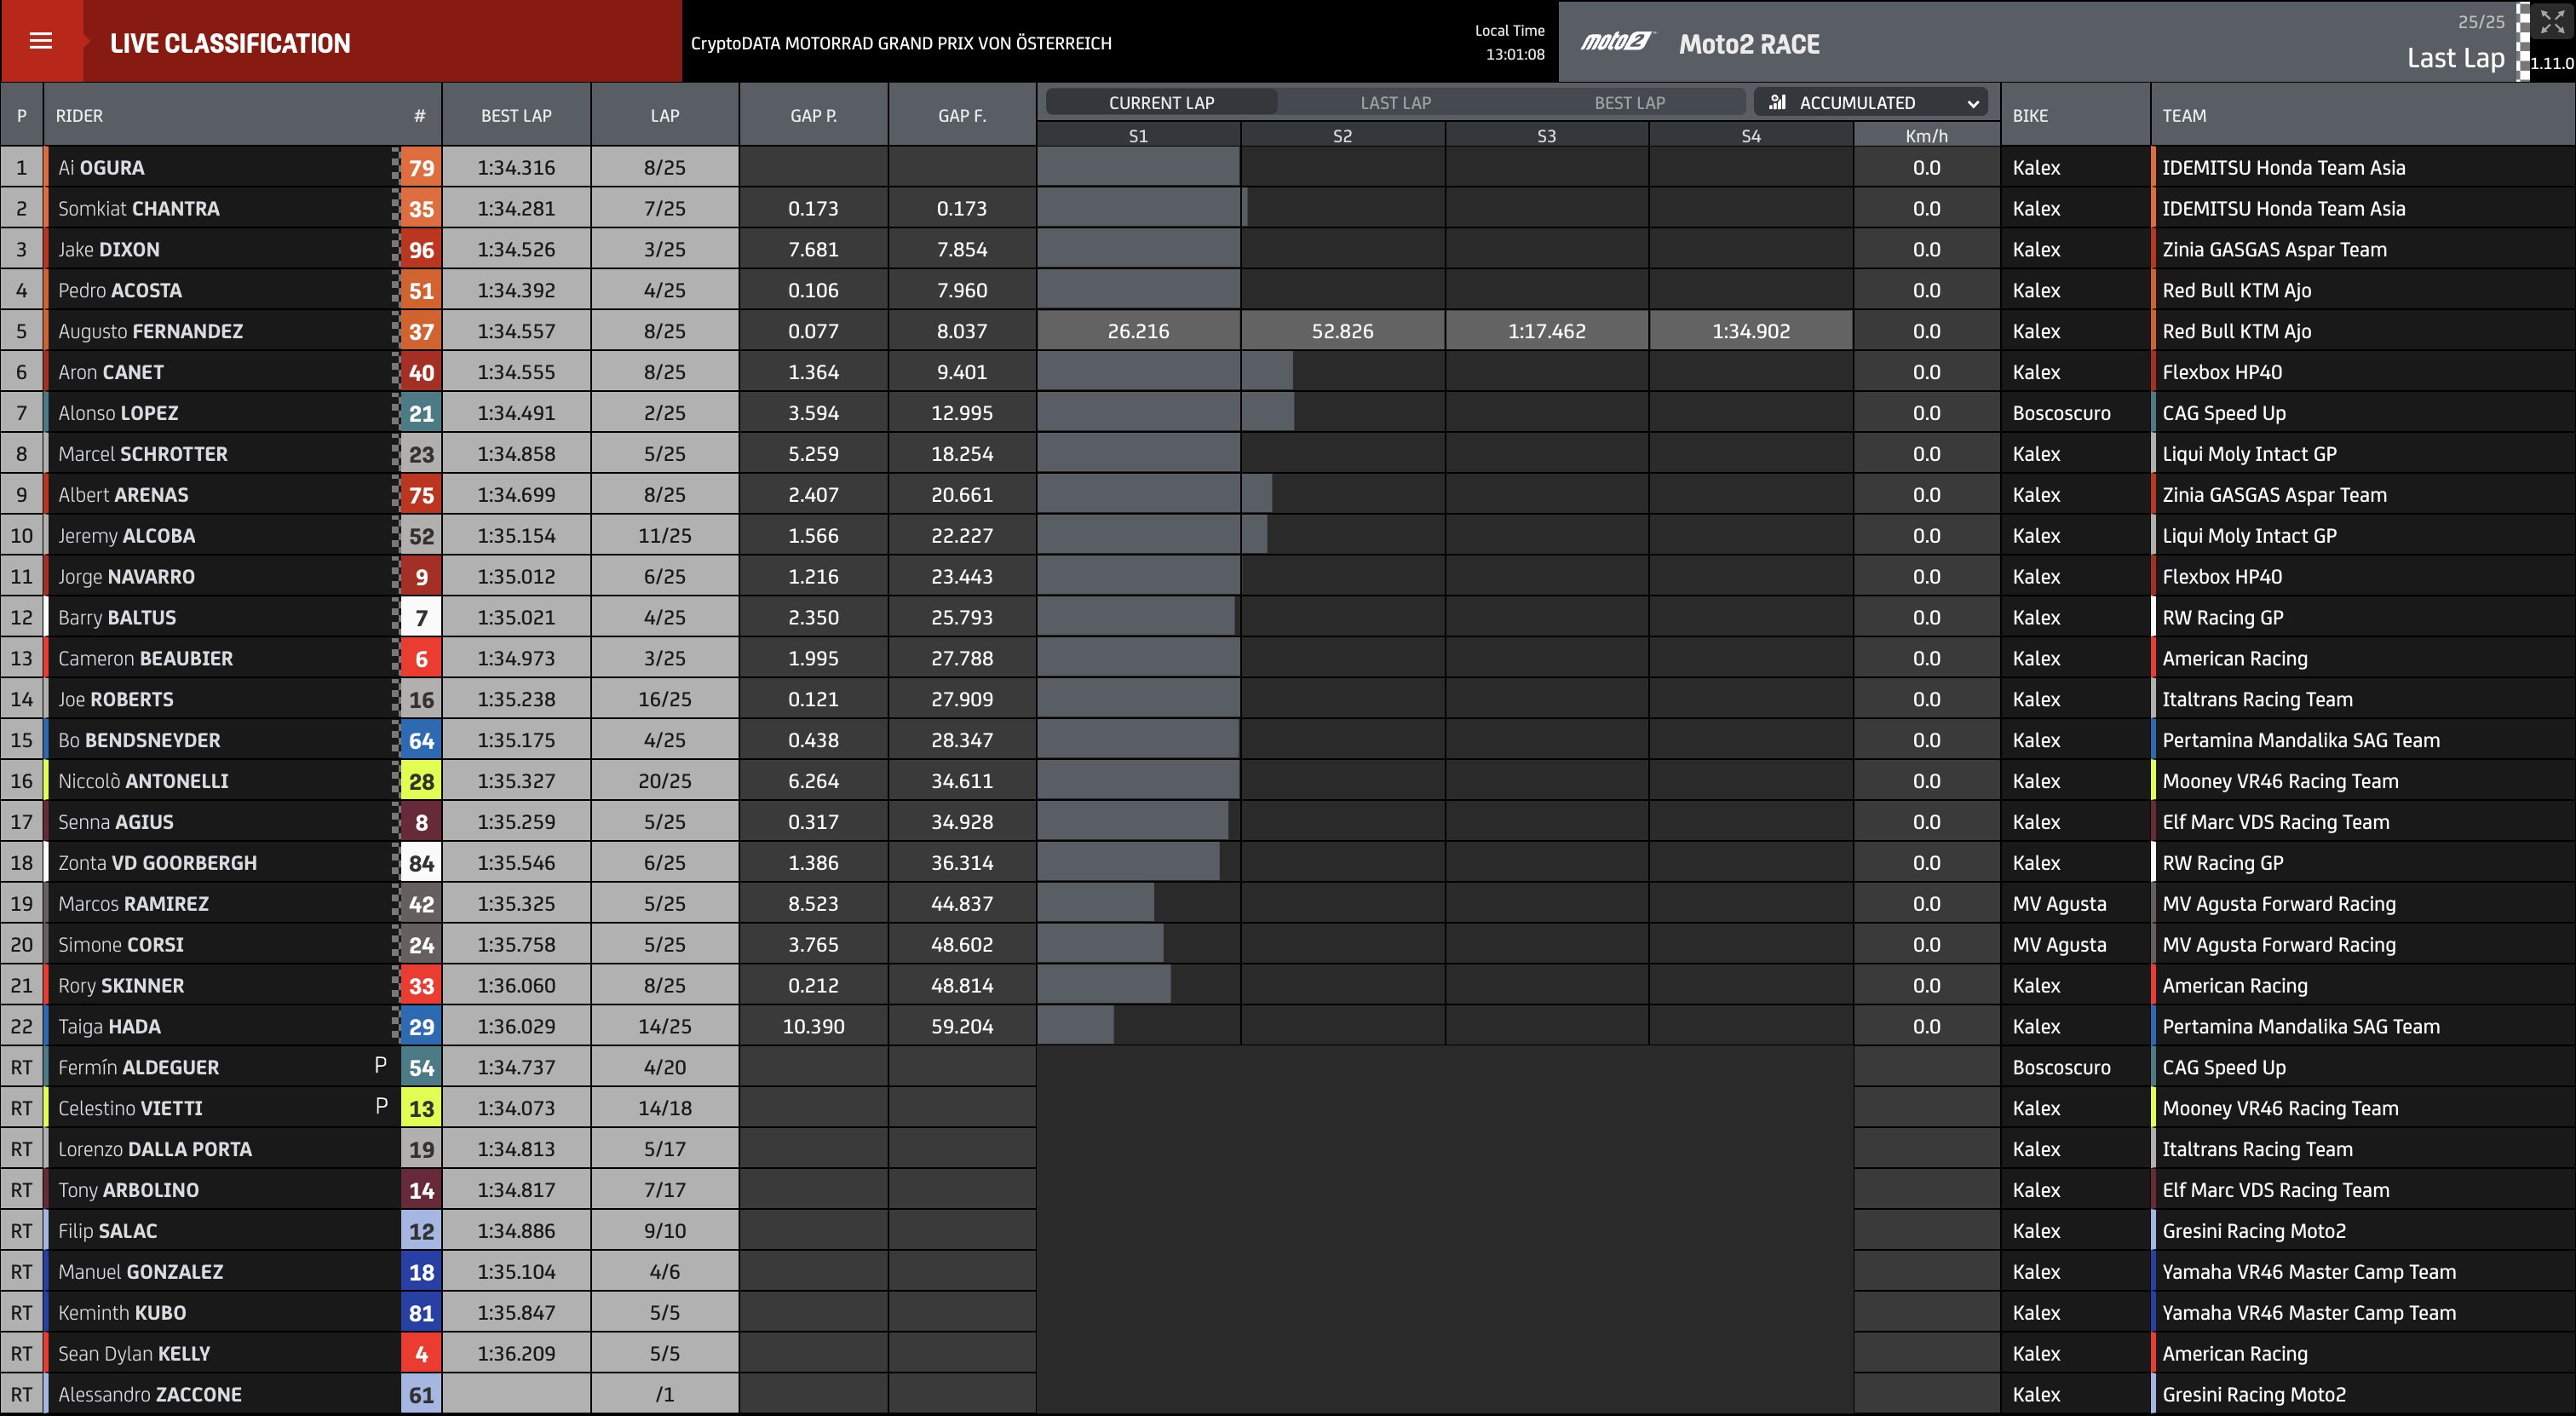Viewport: 2576px width, 1416px height.
Task: Click the BEST LAP column header
Action: point(516,116)
